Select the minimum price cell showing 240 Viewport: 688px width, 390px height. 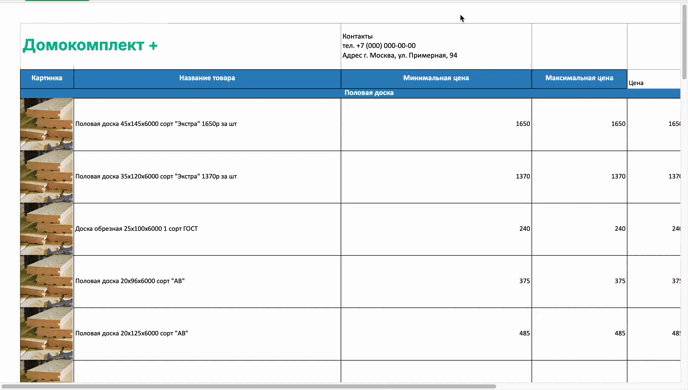coord(436,229)
